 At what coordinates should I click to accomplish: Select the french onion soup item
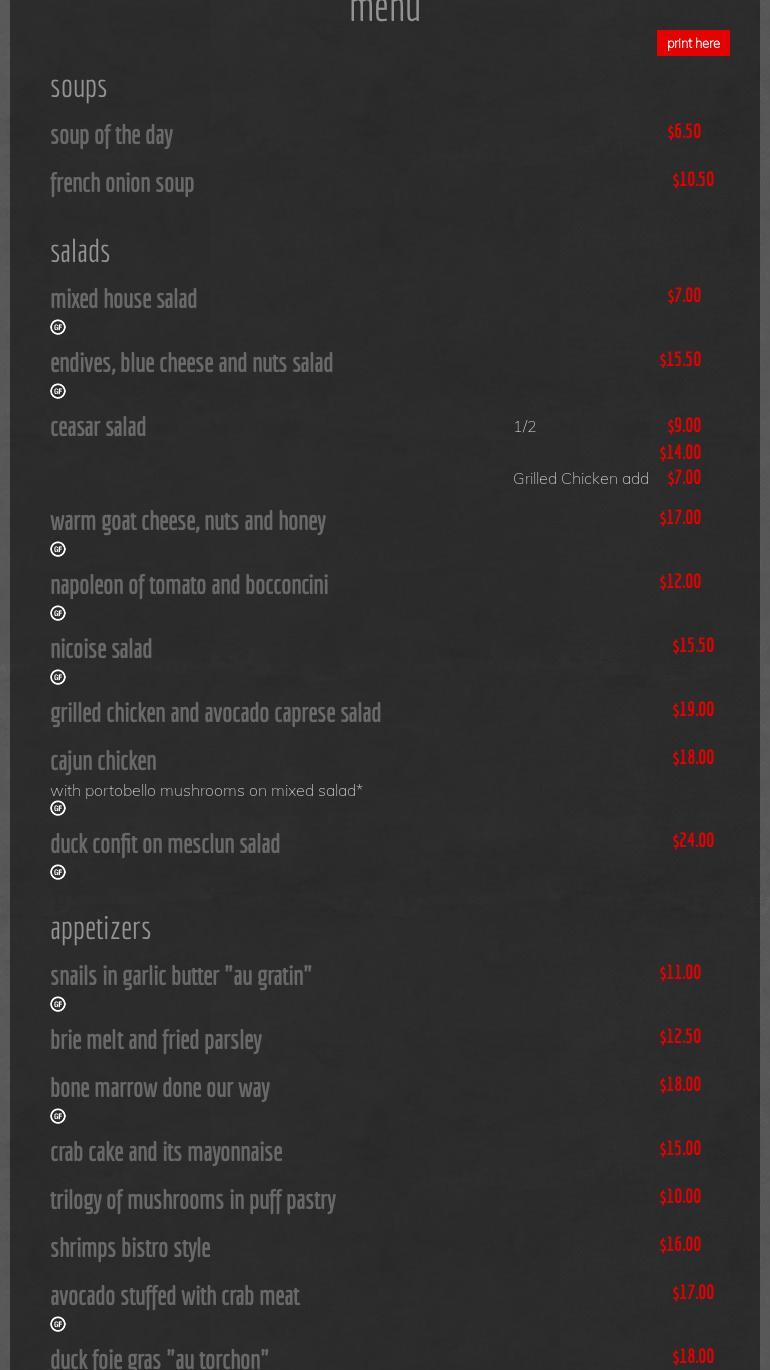122,183
